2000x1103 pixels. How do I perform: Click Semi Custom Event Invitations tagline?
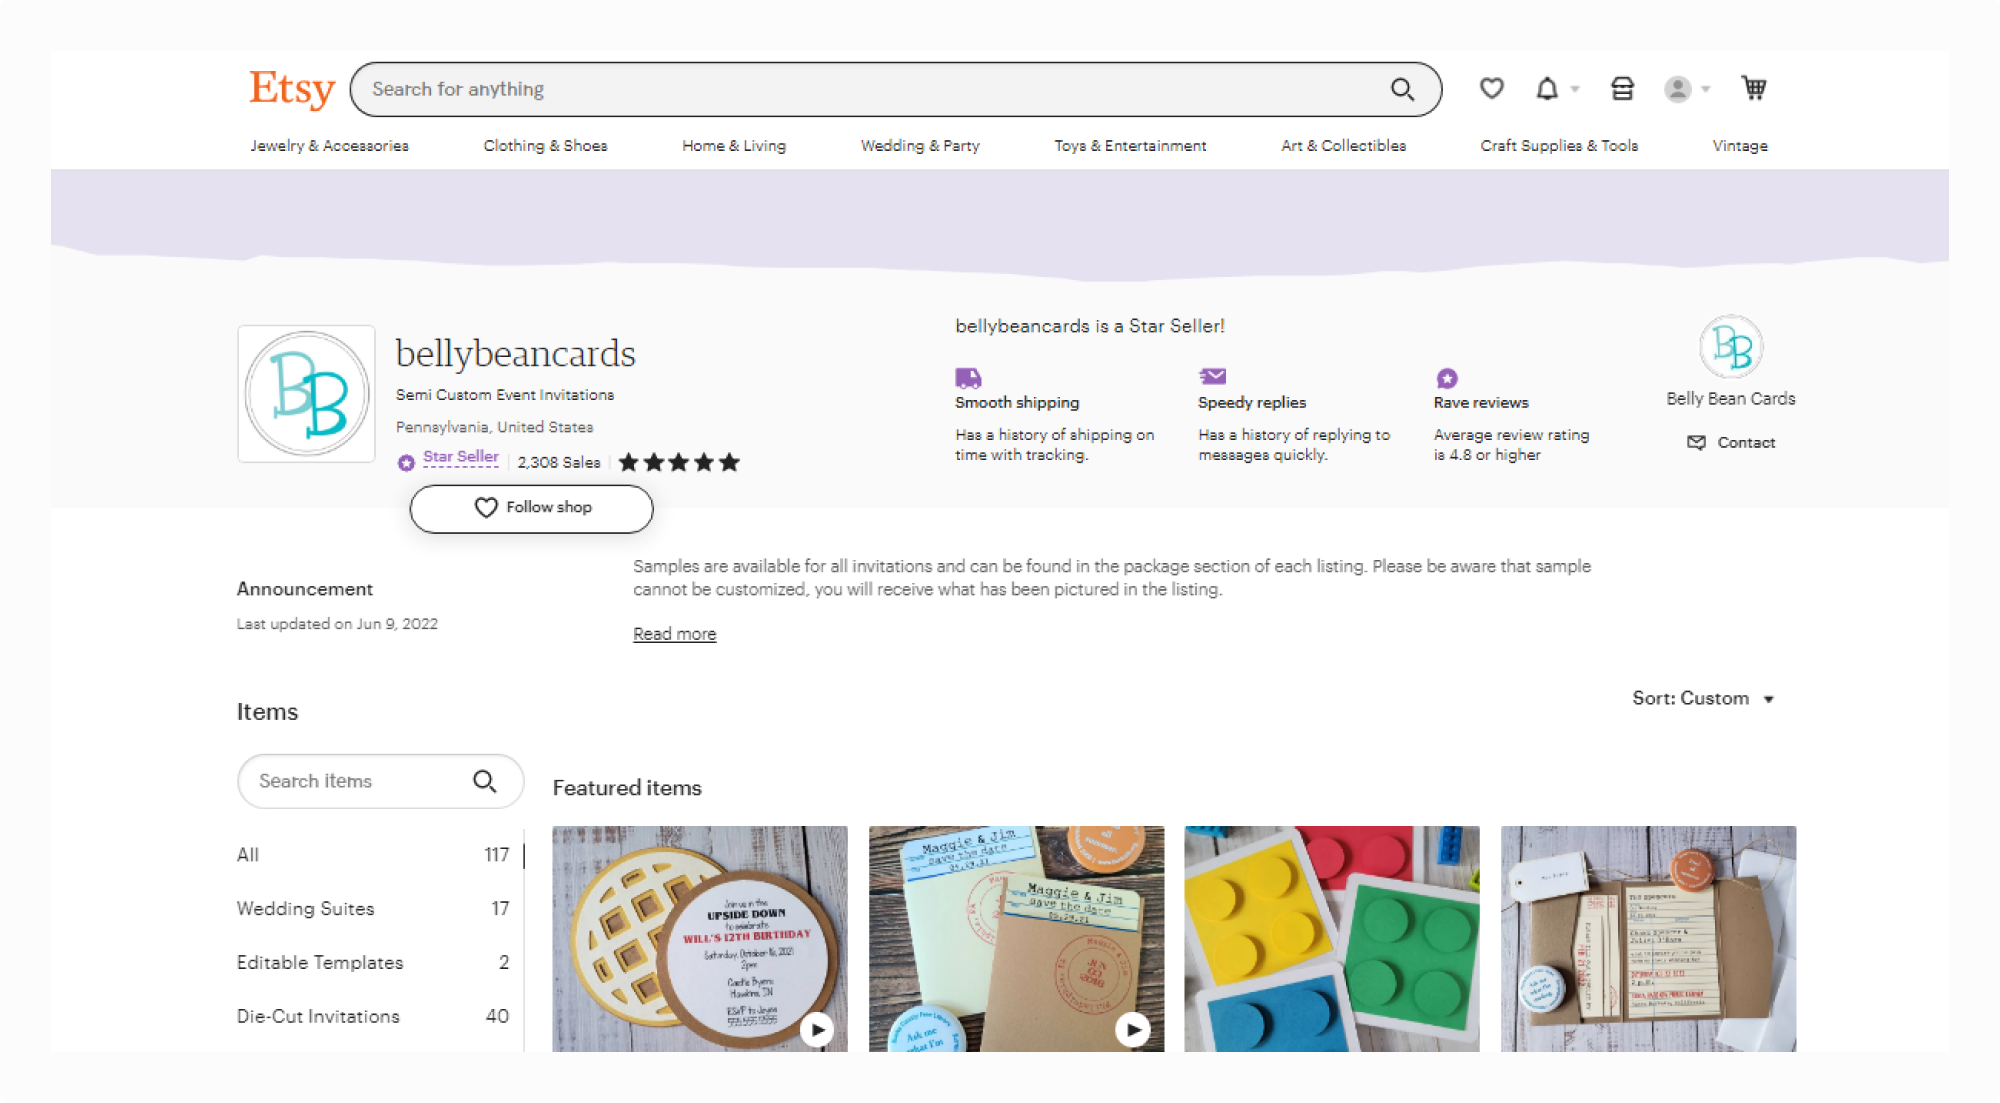[505, 395]
